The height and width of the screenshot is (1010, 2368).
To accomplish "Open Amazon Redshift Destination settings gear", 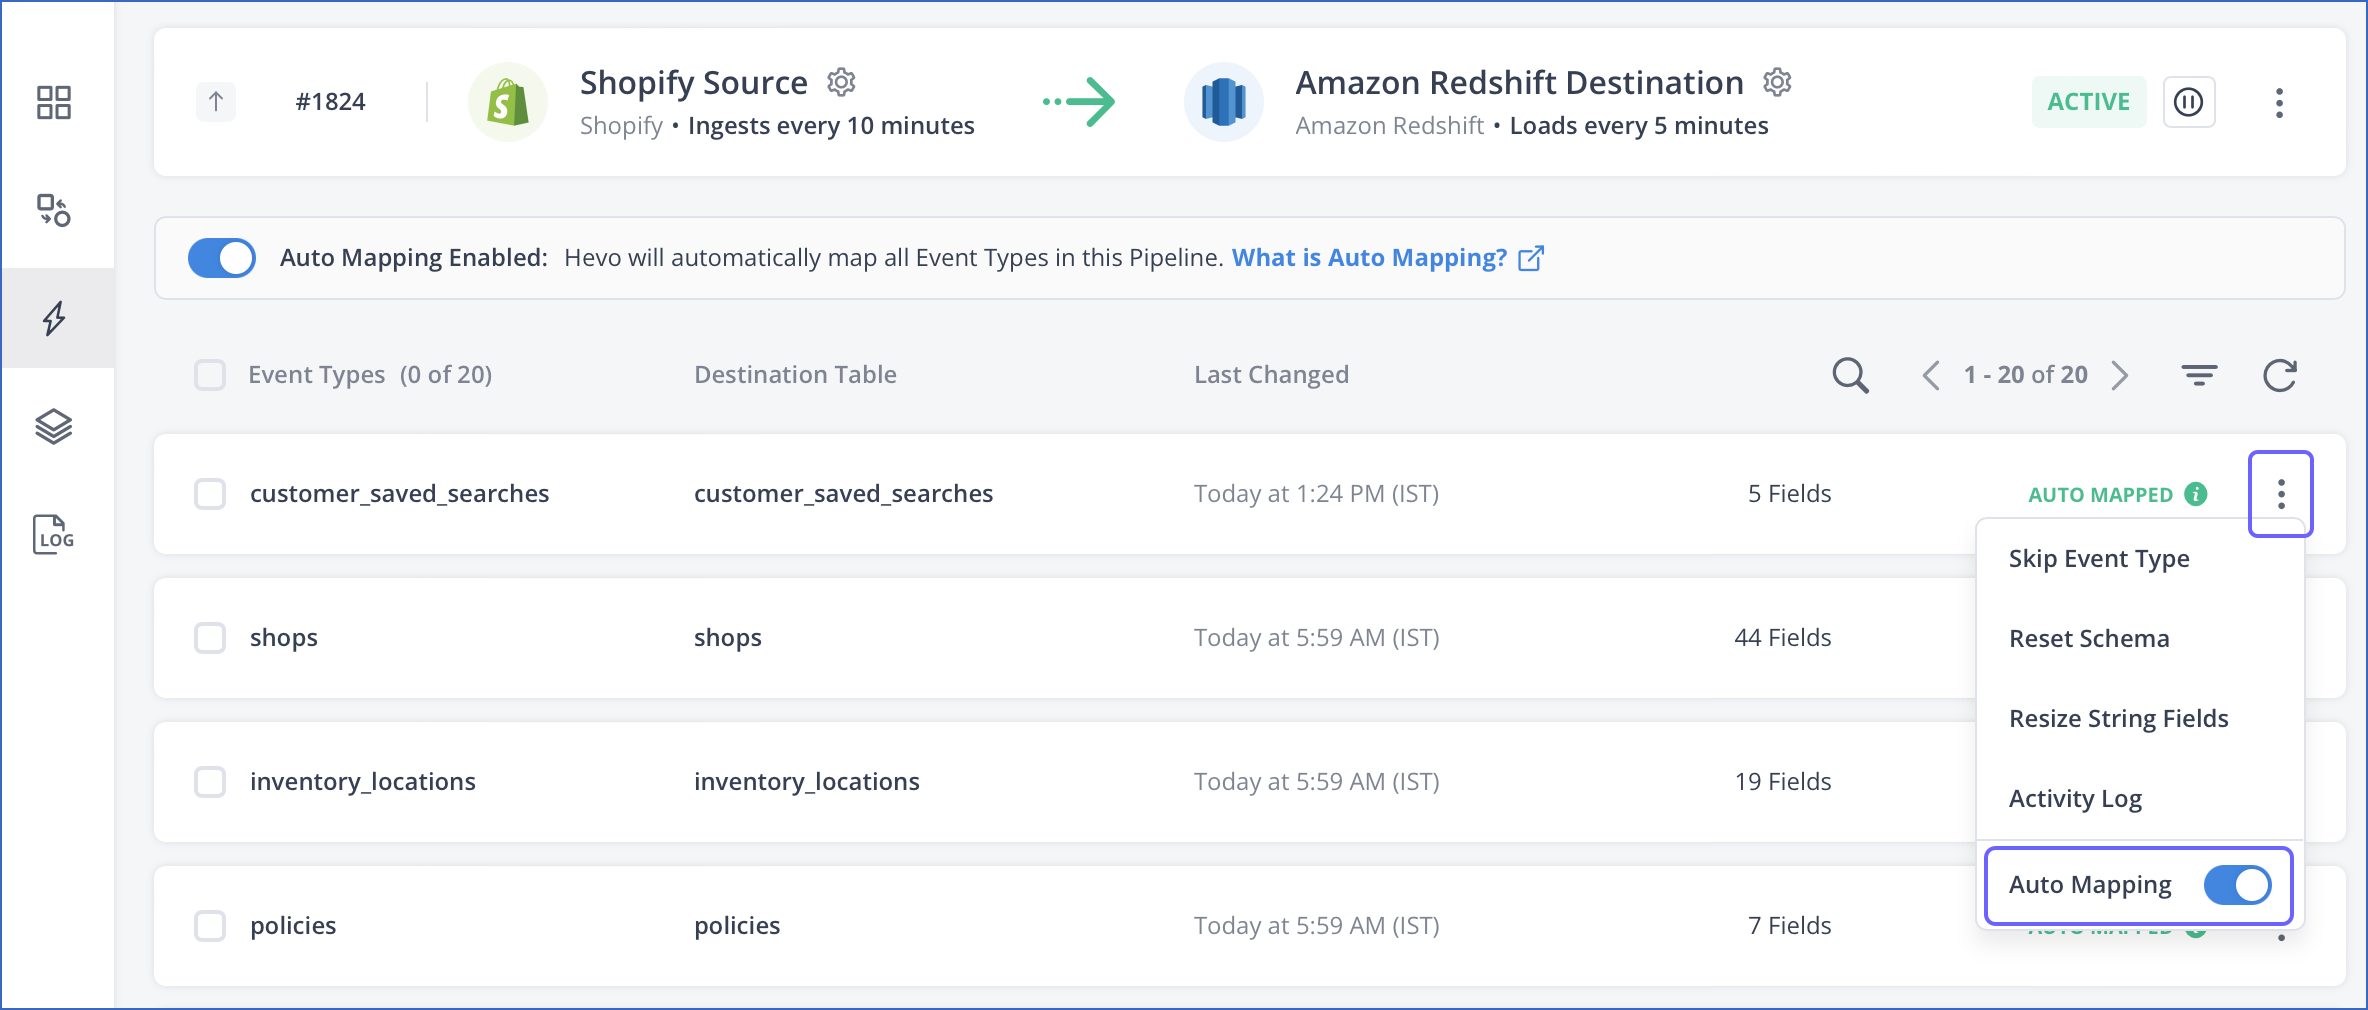I will [x=1777, y=82].
